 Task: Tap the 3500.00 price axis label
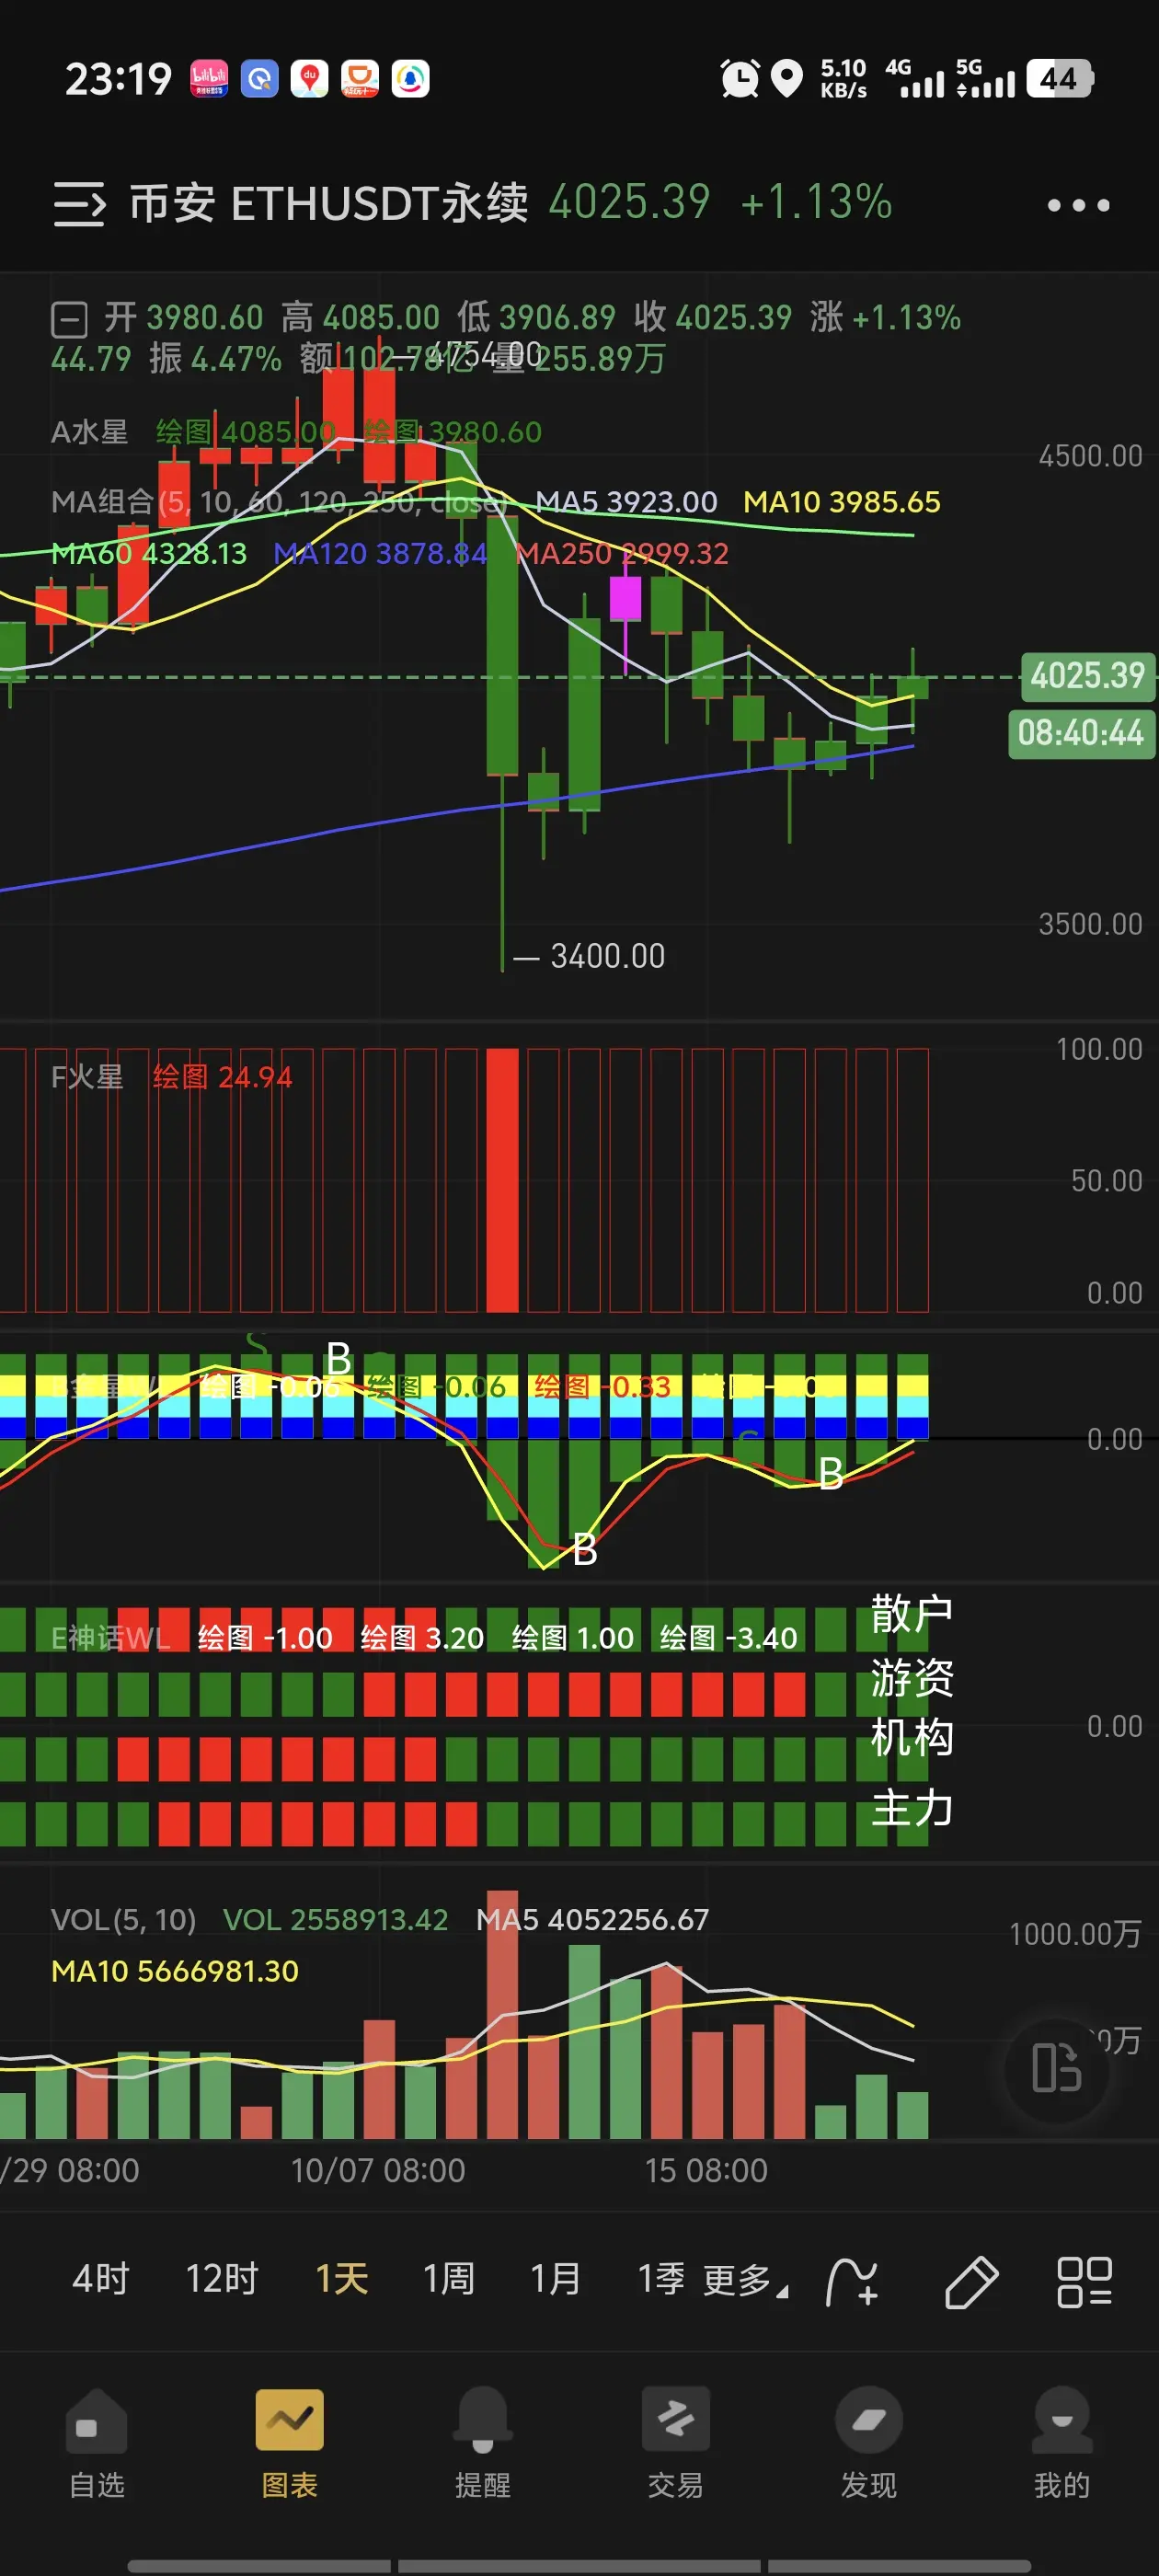pyautogui.click(x=1090, y=924)
